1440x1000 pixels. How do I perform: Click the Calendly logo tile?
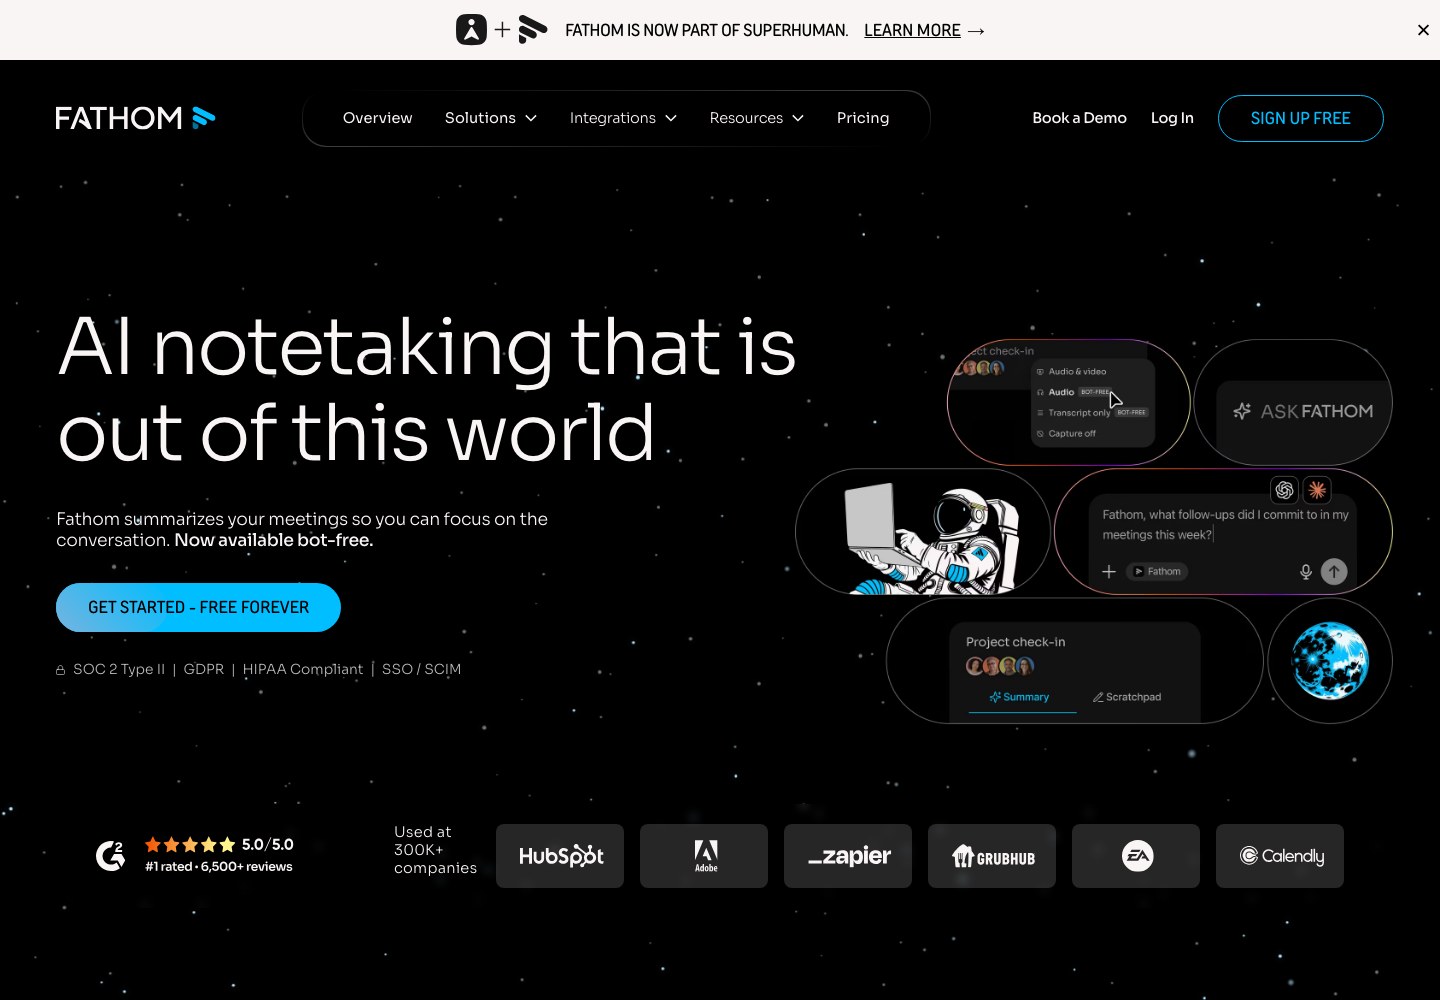click(x=1280, y=856)
